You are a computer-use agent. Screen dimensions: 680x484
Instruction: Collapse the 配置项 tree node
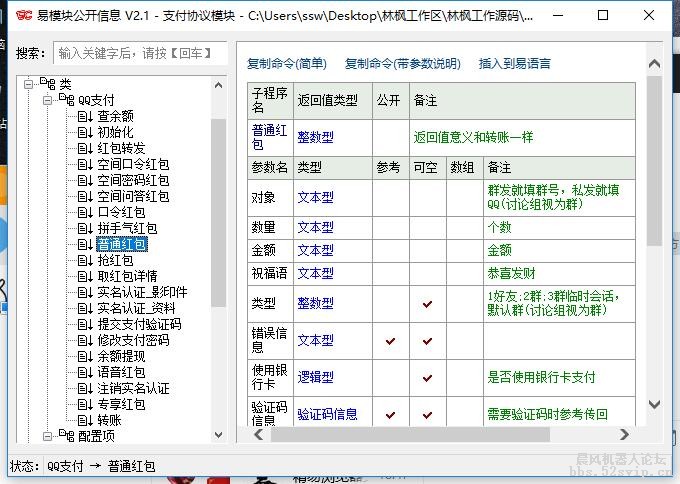pyautogui.click(x=48, y=436)
